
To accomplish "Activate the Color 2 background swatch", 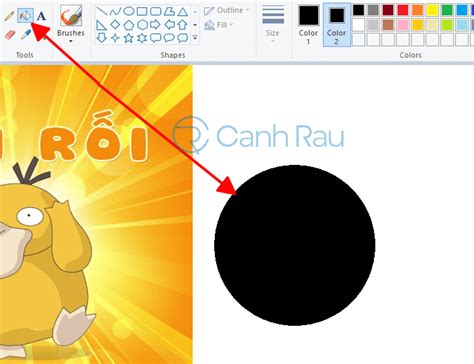I will click(x=336, y=25).
